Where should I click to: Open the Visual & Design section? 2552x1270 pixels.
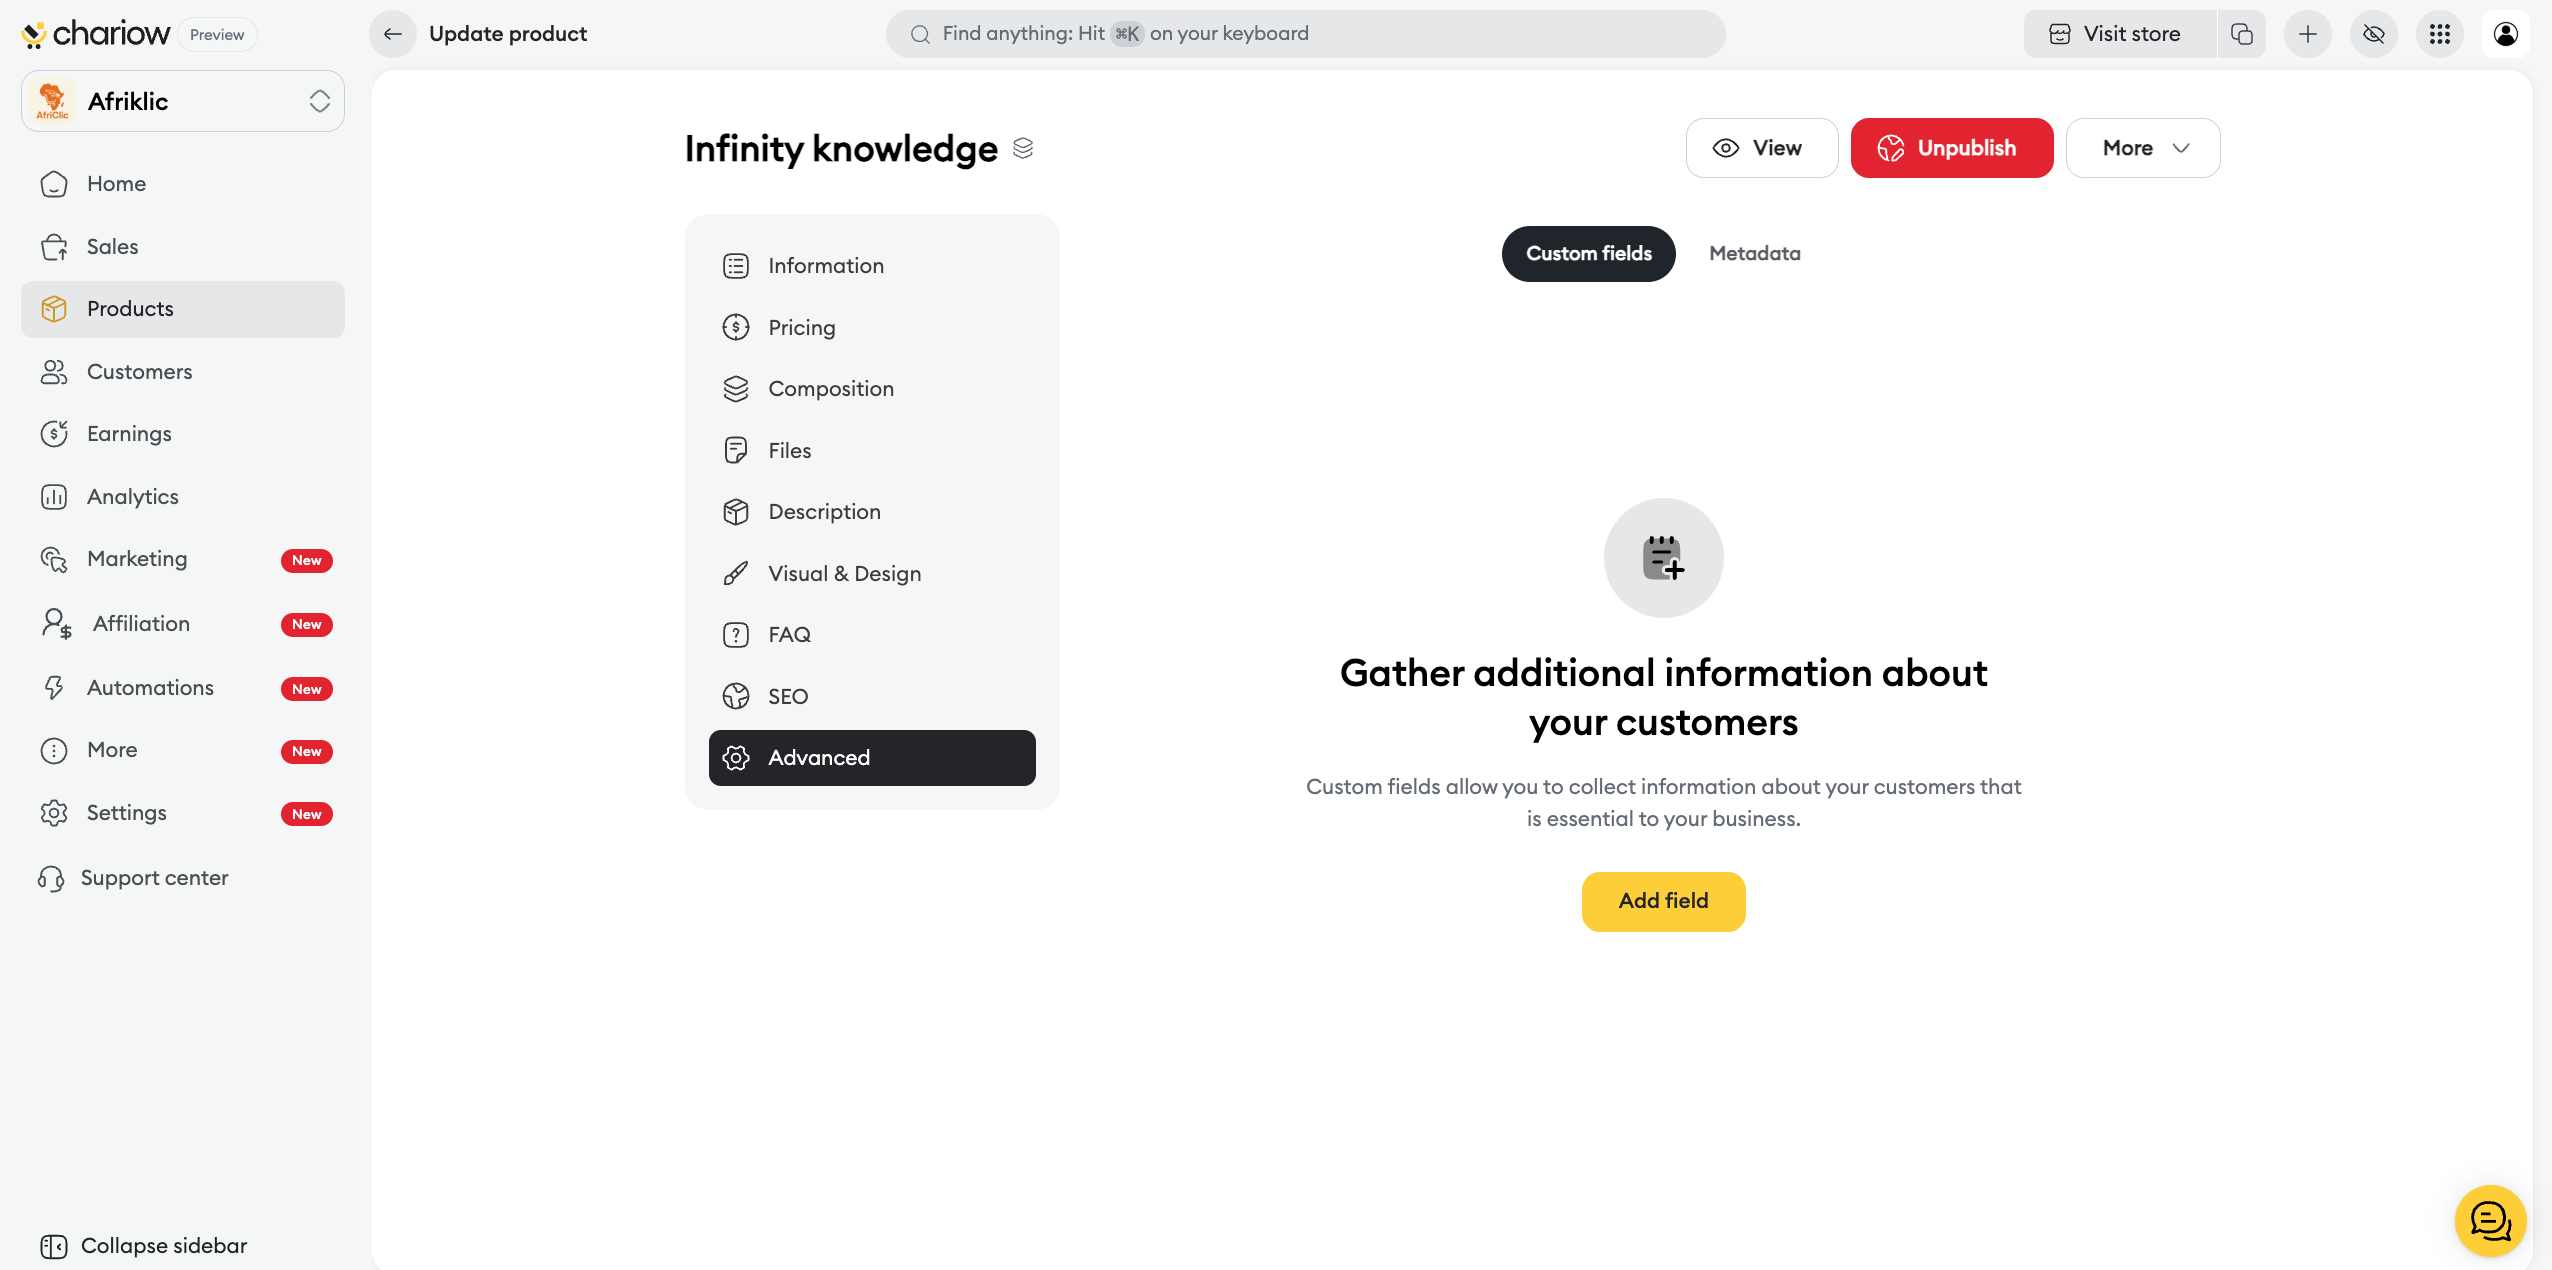844,573
